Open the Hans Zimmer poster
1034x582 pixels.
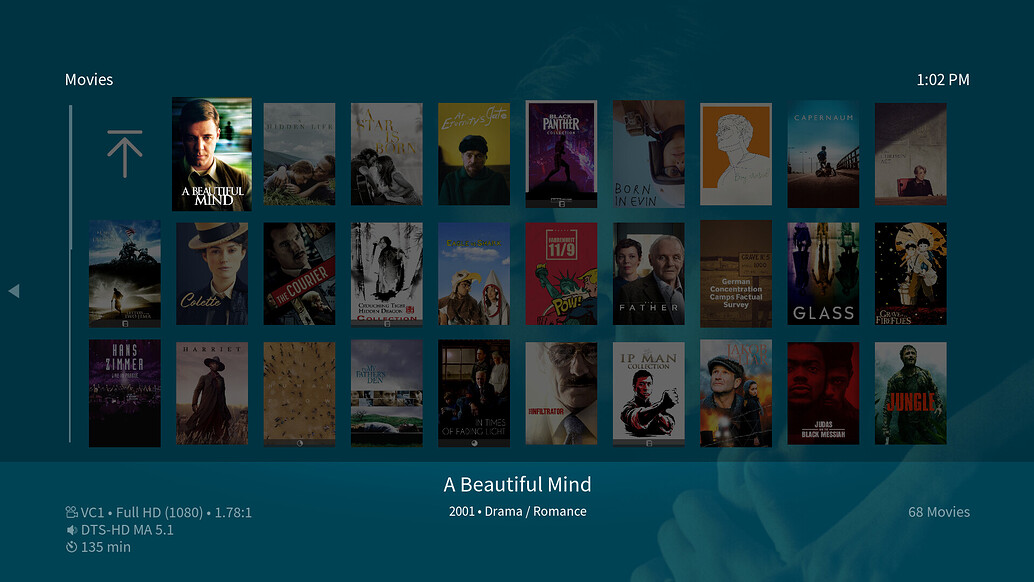125,393
